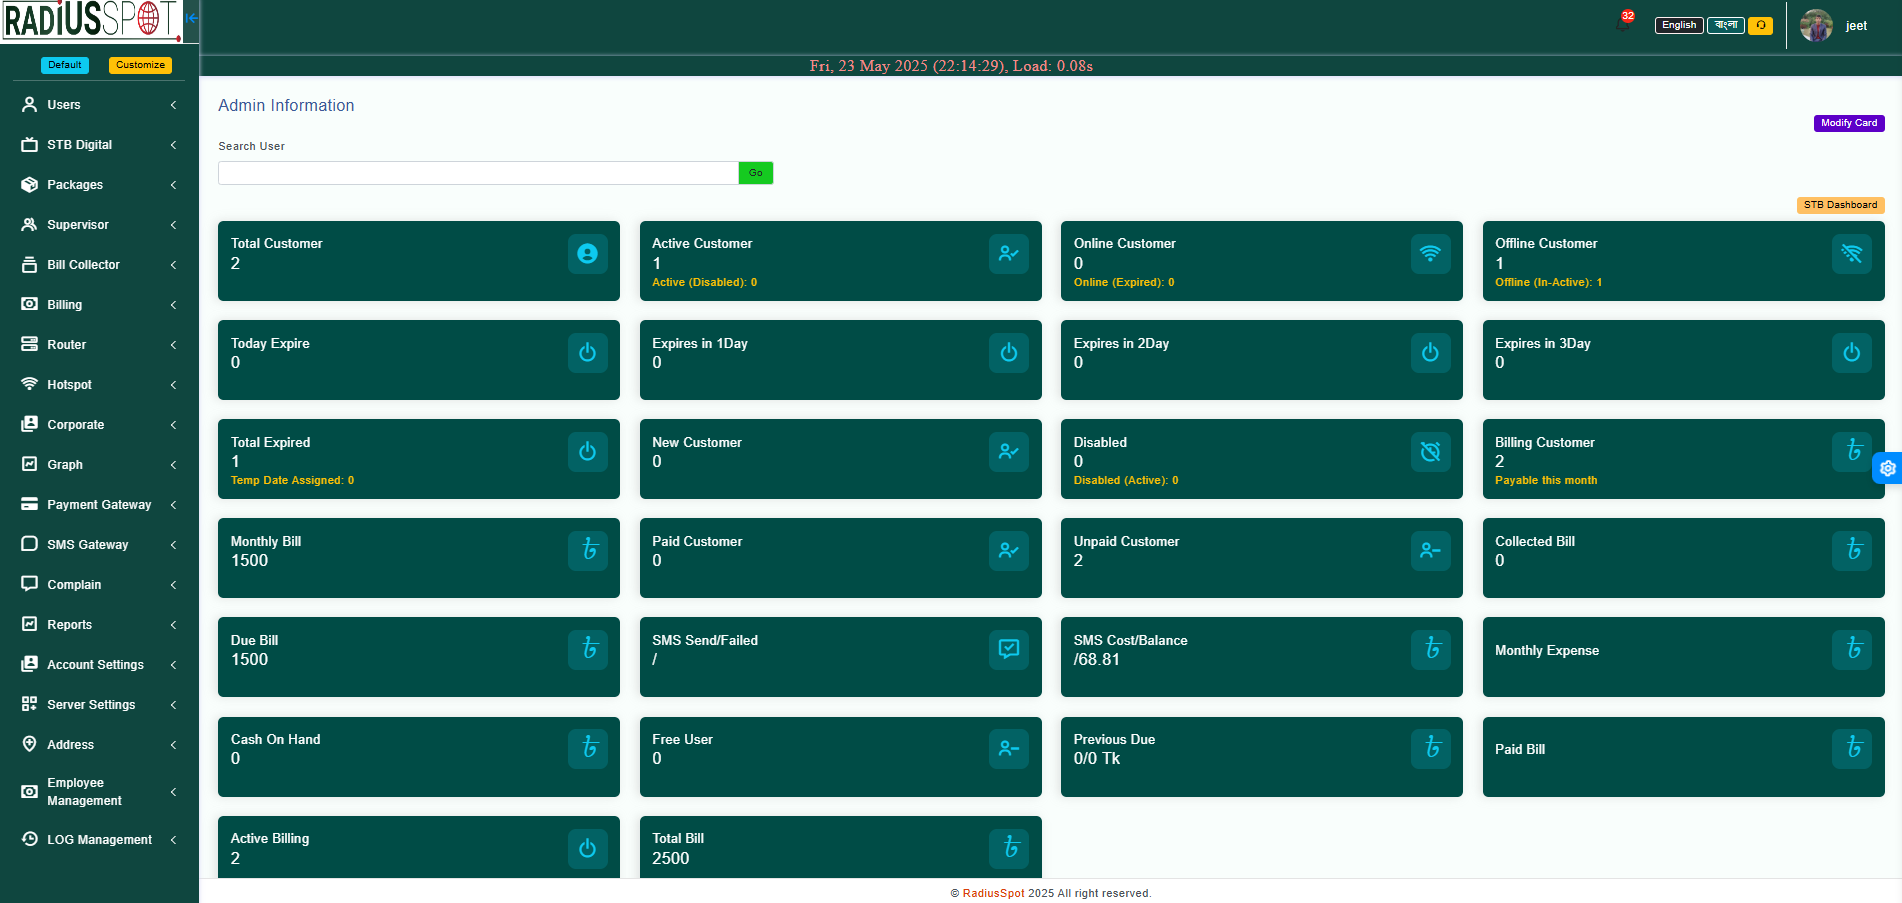1902x903 pixels.
Task: Click the Unpaid Customer user-minus icon
Action: pyautogui.click(x=1430, y=551)
